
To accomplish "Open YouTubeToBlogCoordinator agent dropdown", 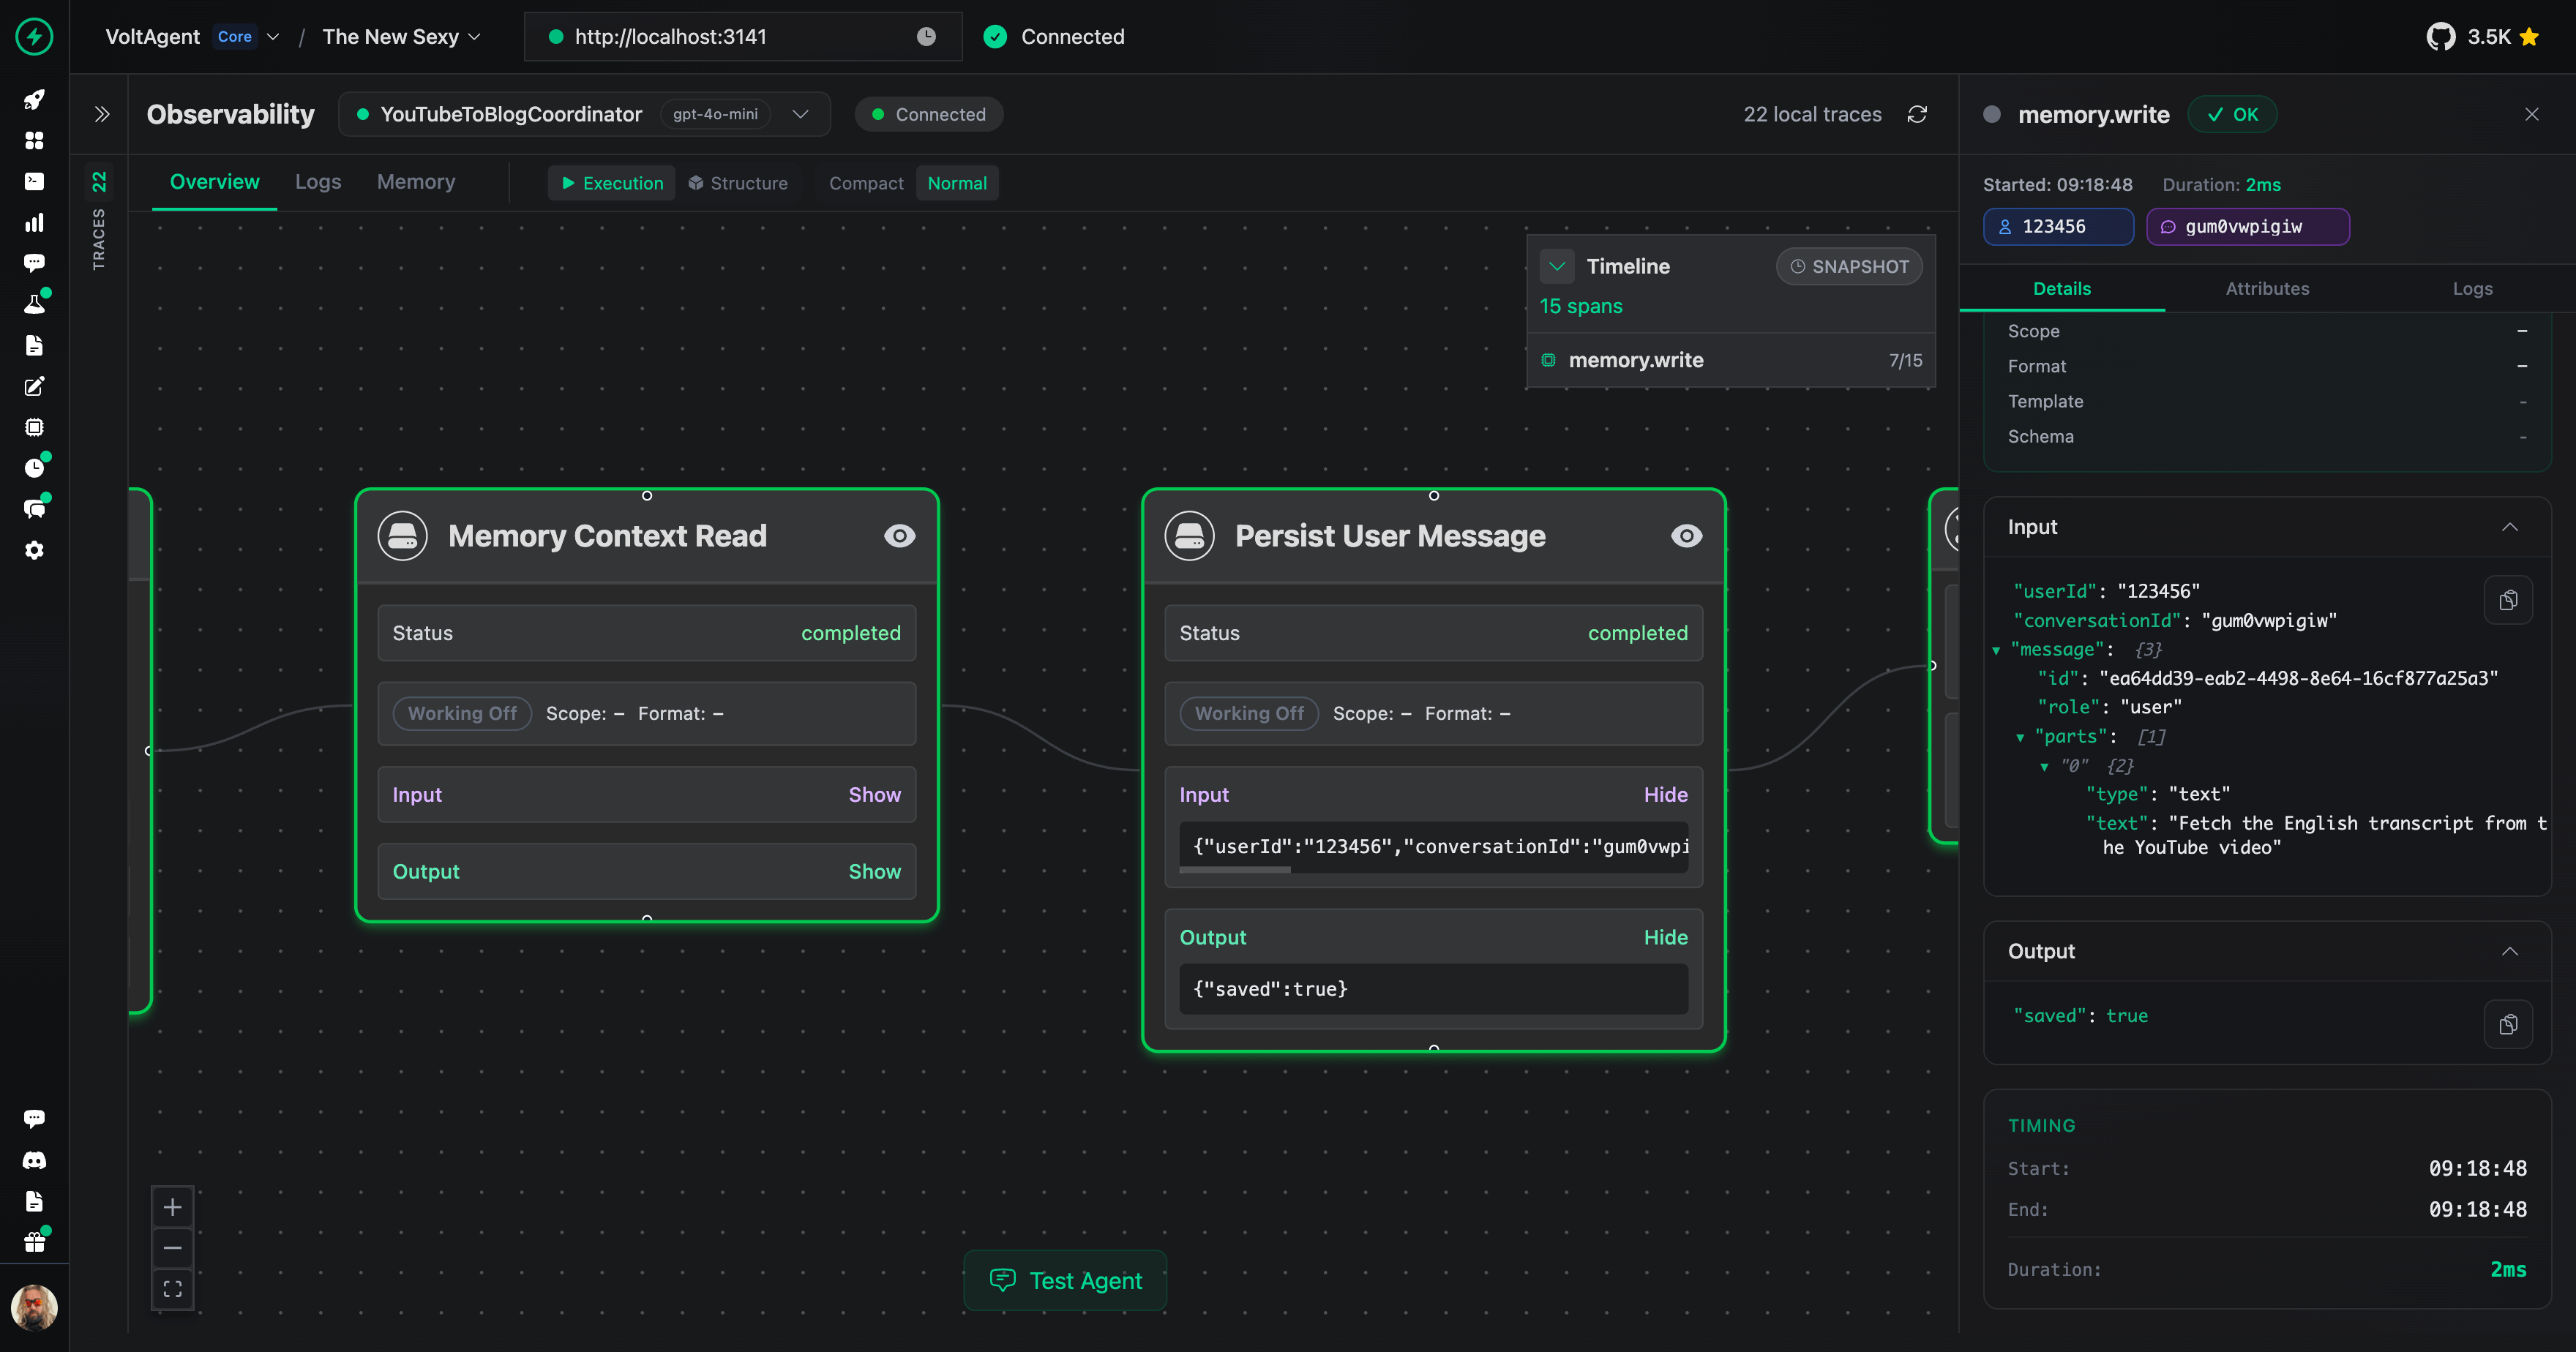I will pos(800,114).
